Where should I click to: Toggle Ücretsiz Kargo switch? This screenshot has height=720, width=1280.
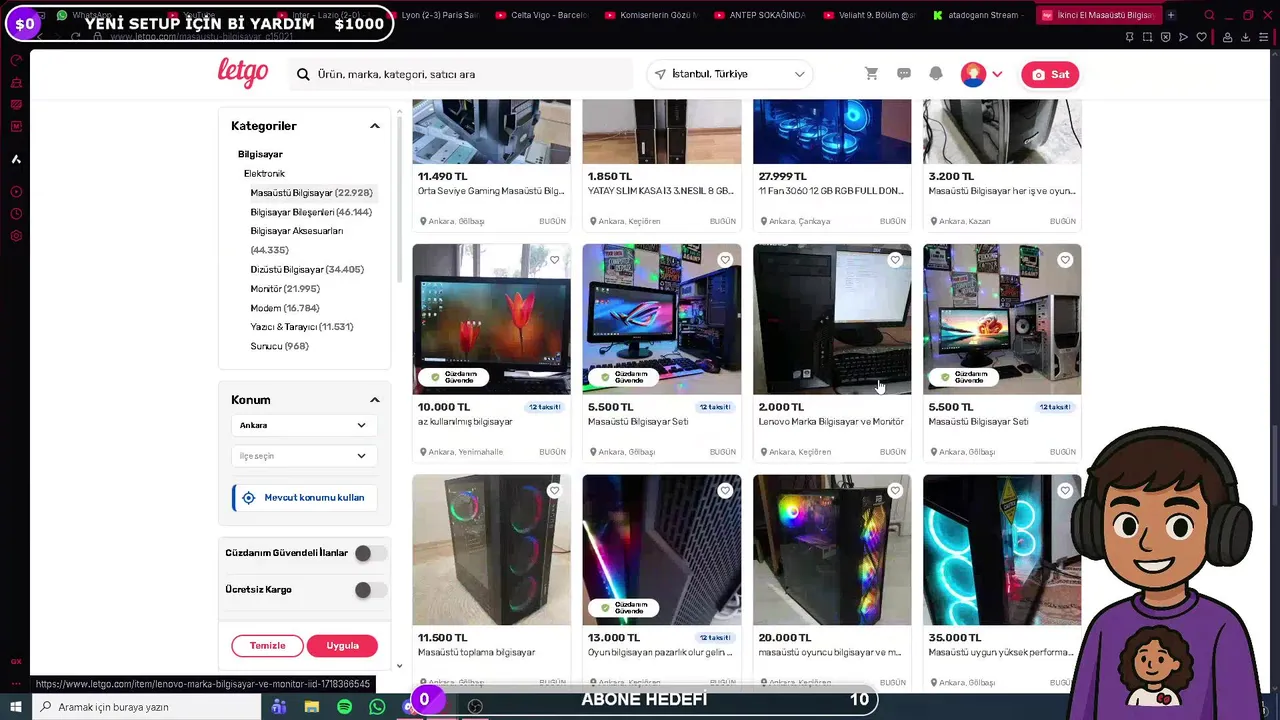370,590
